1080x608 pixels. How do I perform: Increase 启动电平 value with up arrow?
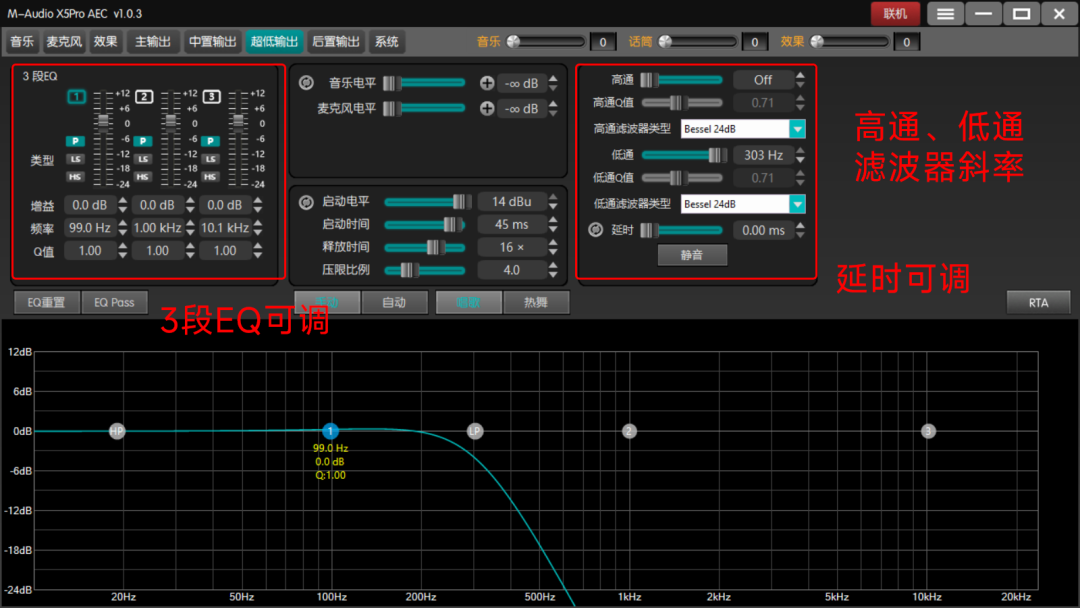[553, 197]
